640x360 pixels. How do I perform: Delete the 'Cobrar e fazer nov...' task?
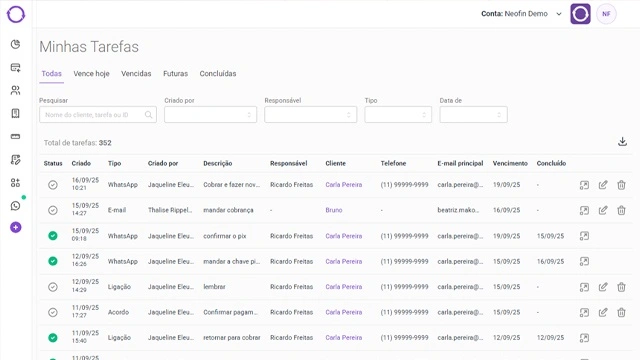(621, 185)
